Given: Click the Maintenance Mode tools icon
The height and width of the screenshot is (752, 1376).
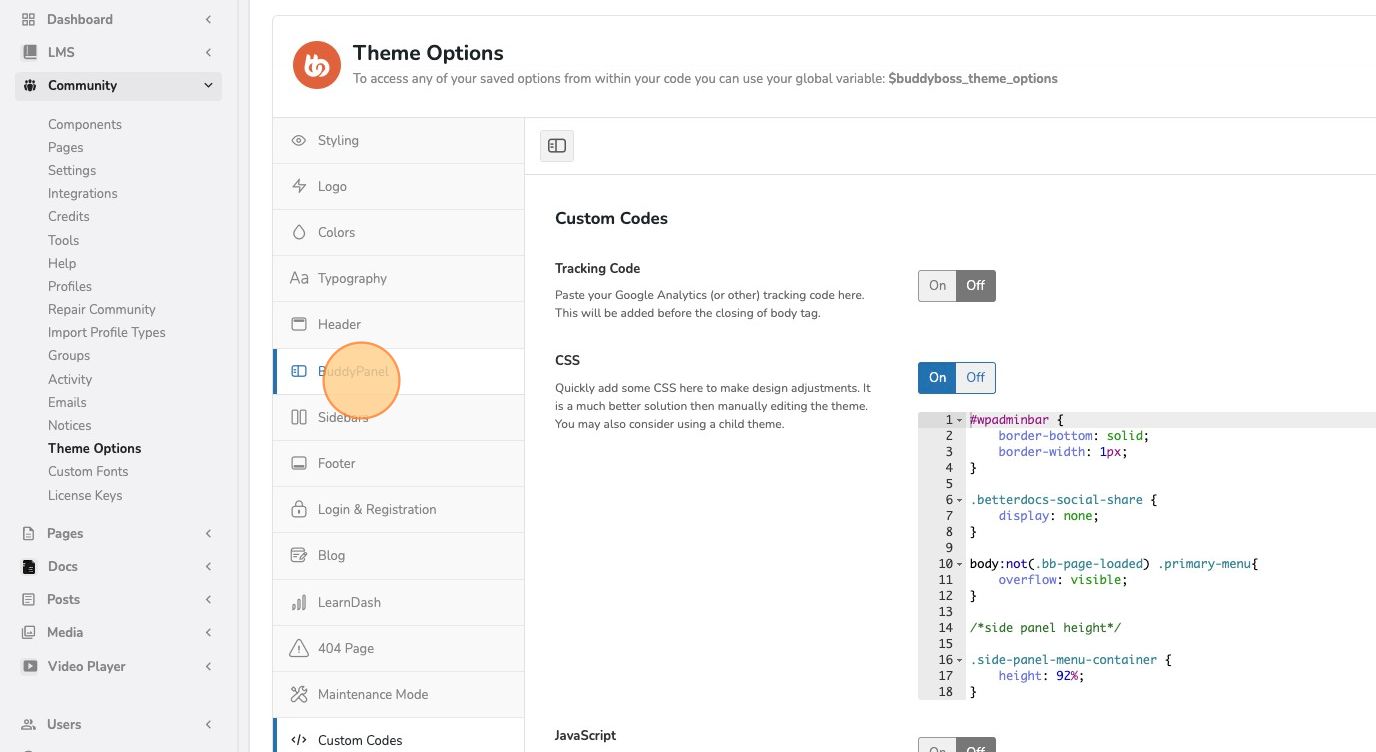Looking at the screenshot, I should [x=298, y=694].
